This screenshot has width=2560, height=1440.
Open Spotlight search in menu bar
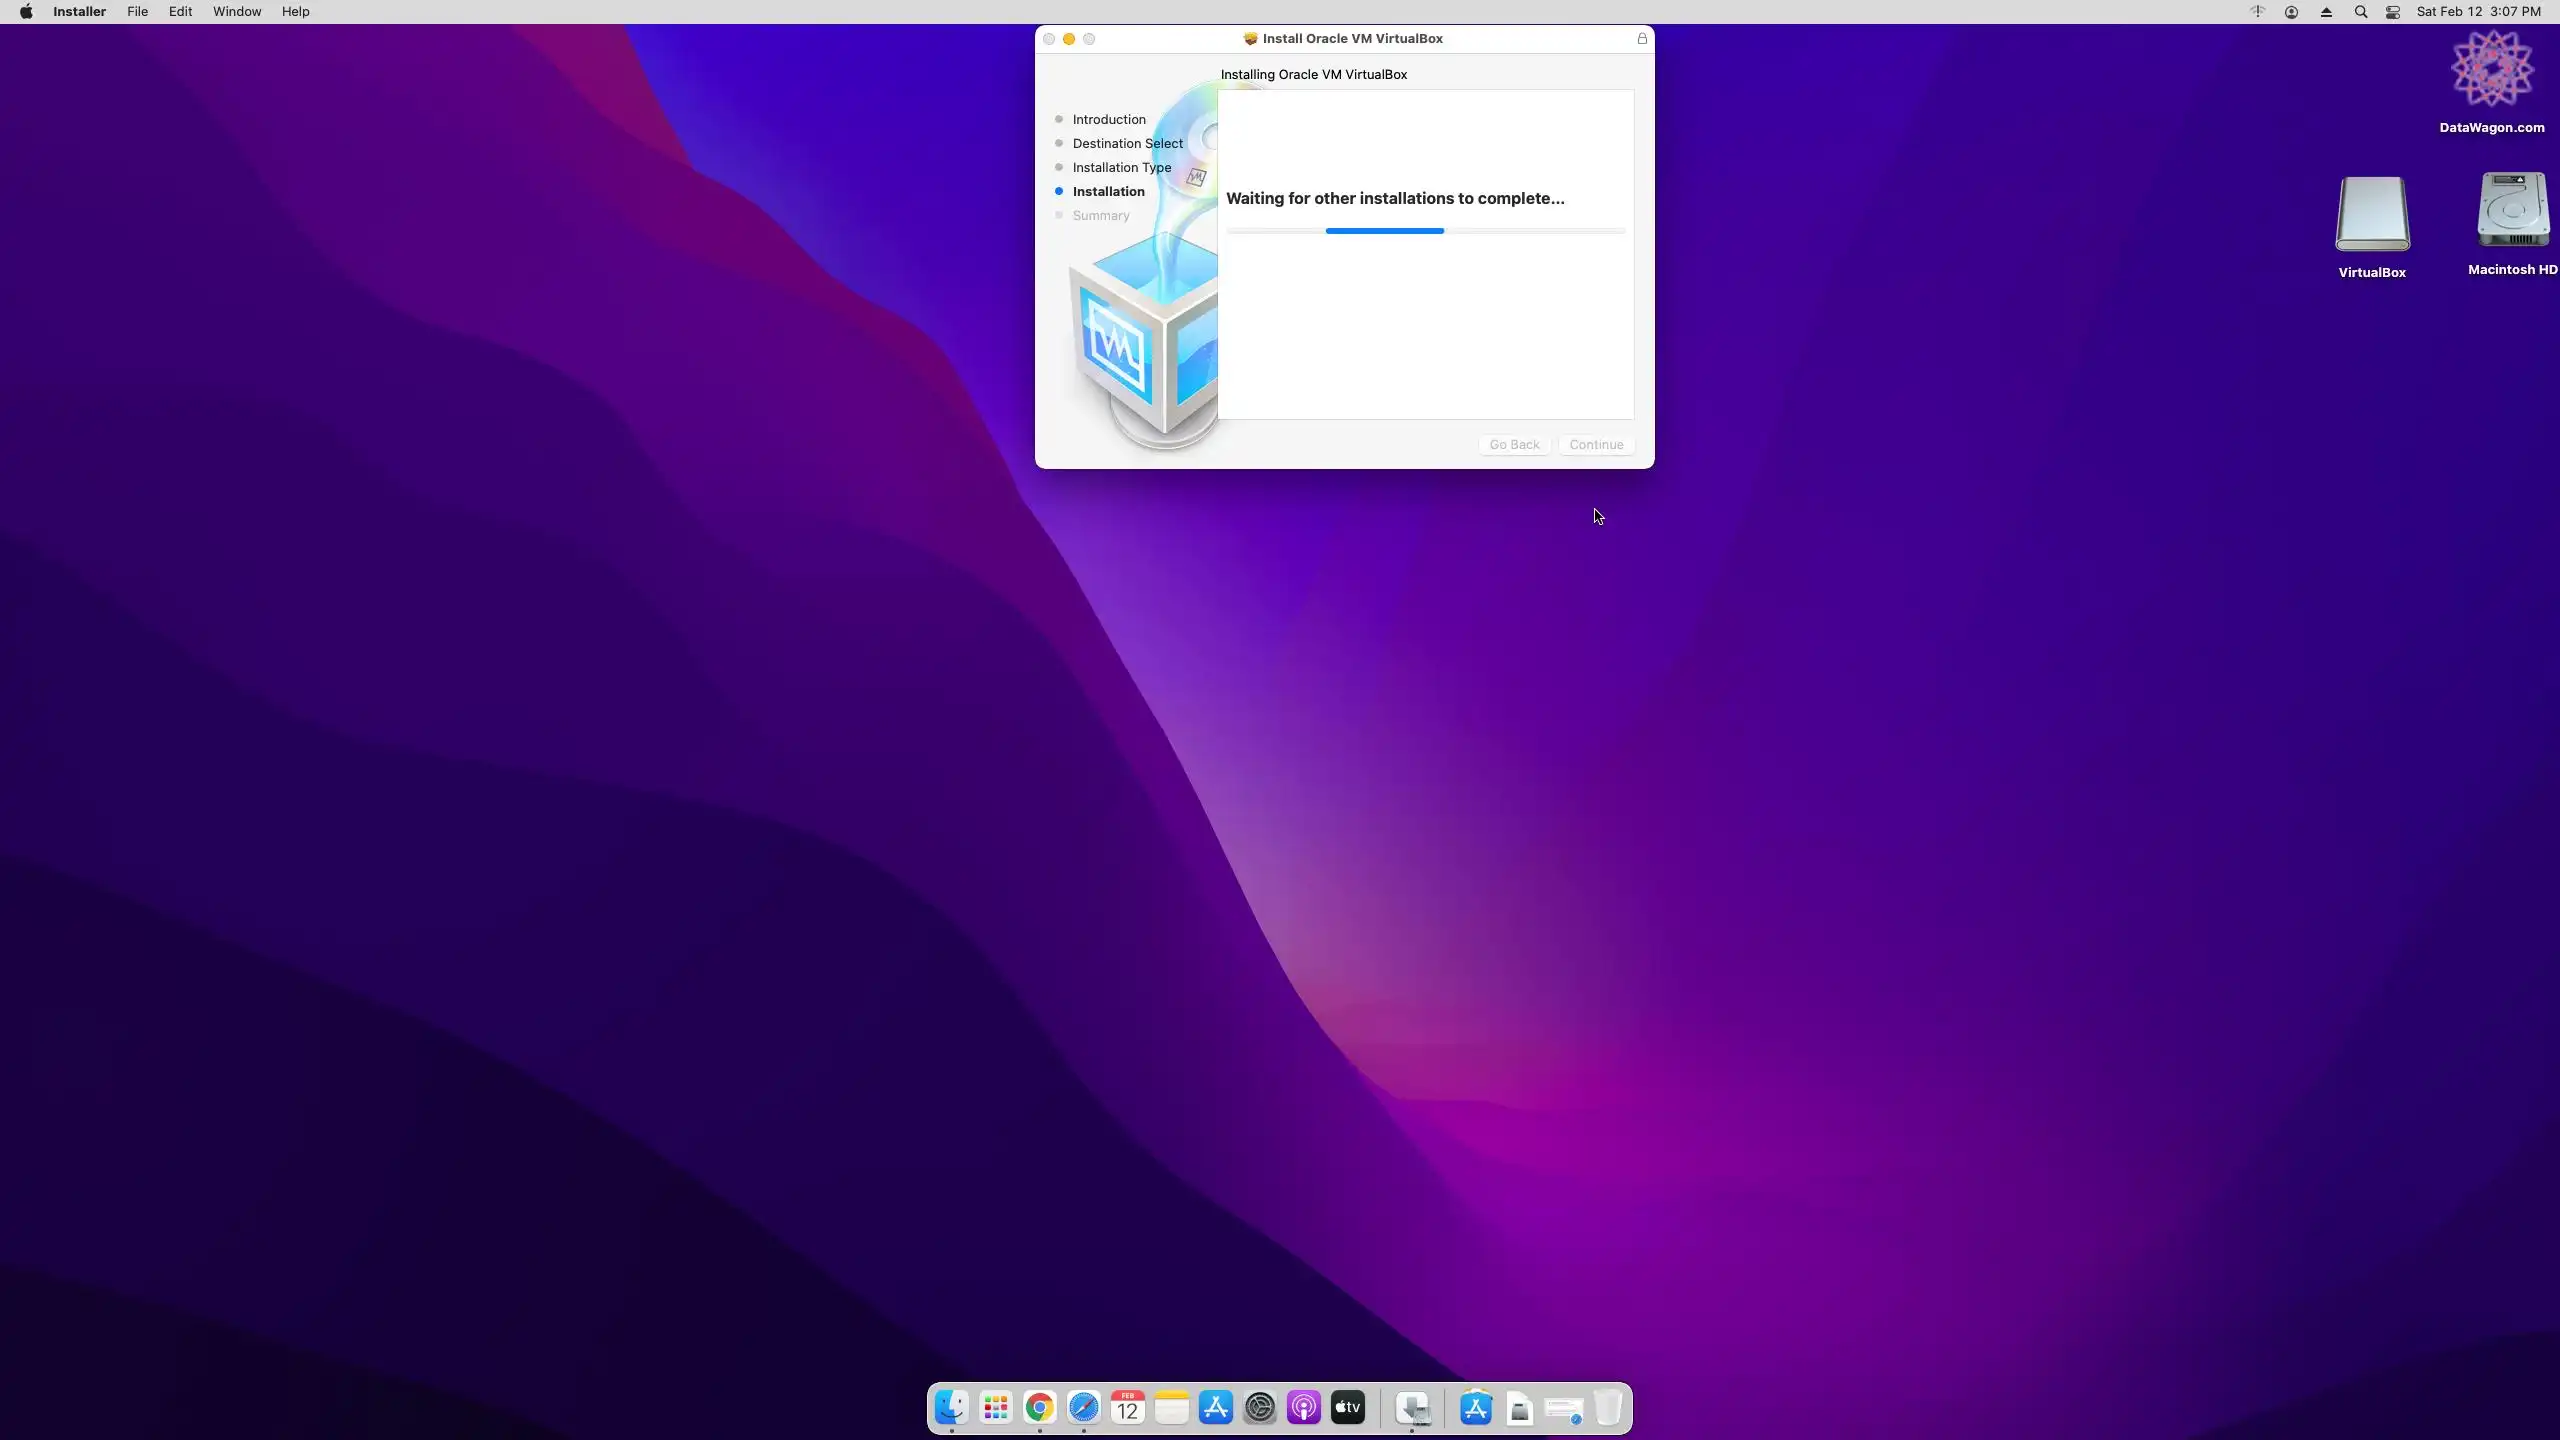[2360, 12]
